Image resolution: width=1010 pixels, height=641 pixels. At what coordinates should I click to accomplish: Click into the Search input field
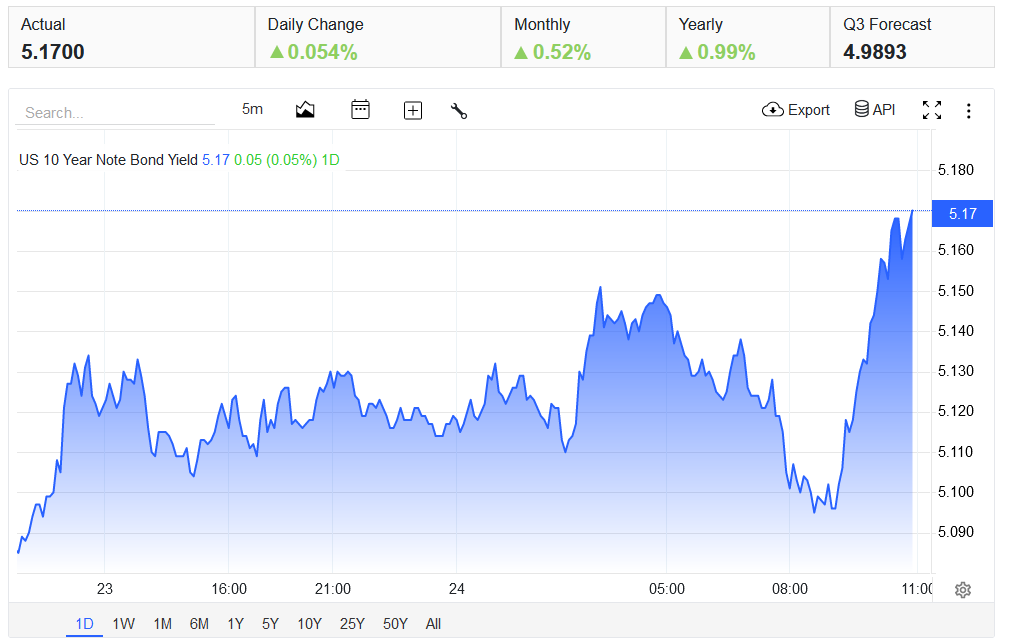pyautogui.click(x=115, y=113)
